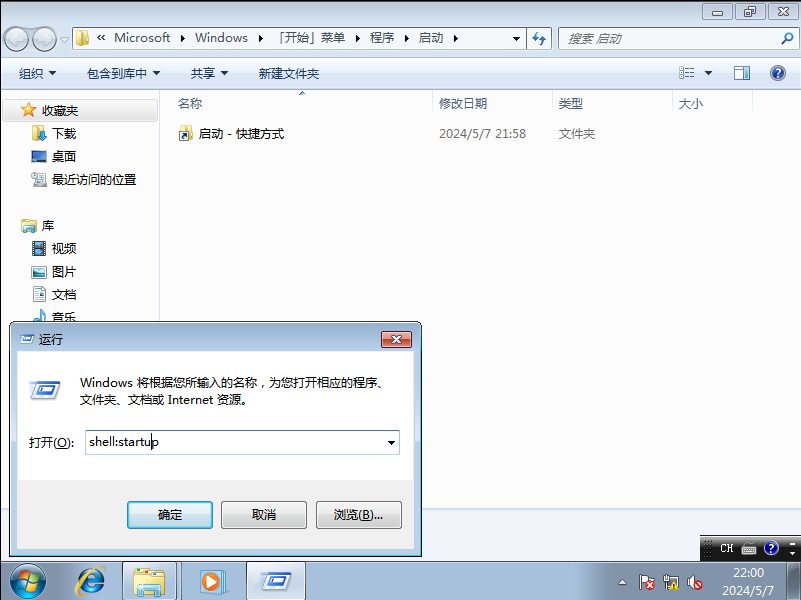Select the 程序 breadcrumb segment
The height and width of the screenshot is (600, 801).
pos(382,38)
